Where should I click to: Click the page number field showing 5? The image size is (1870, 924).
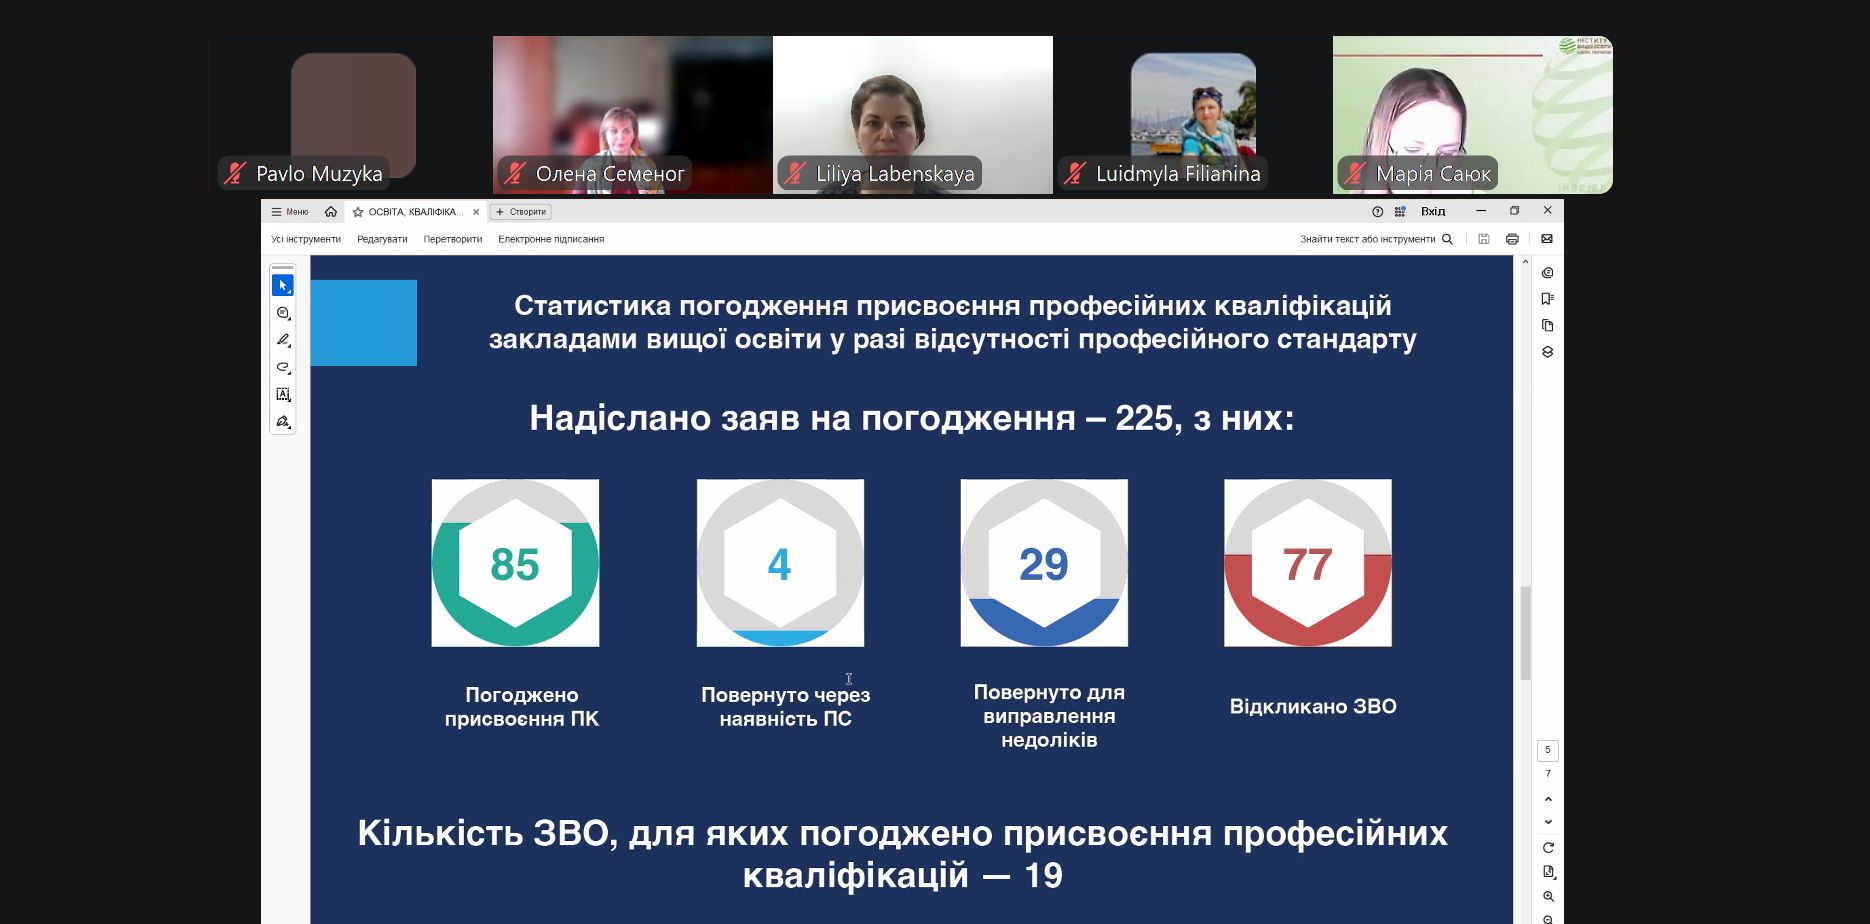pos(1547,750)
